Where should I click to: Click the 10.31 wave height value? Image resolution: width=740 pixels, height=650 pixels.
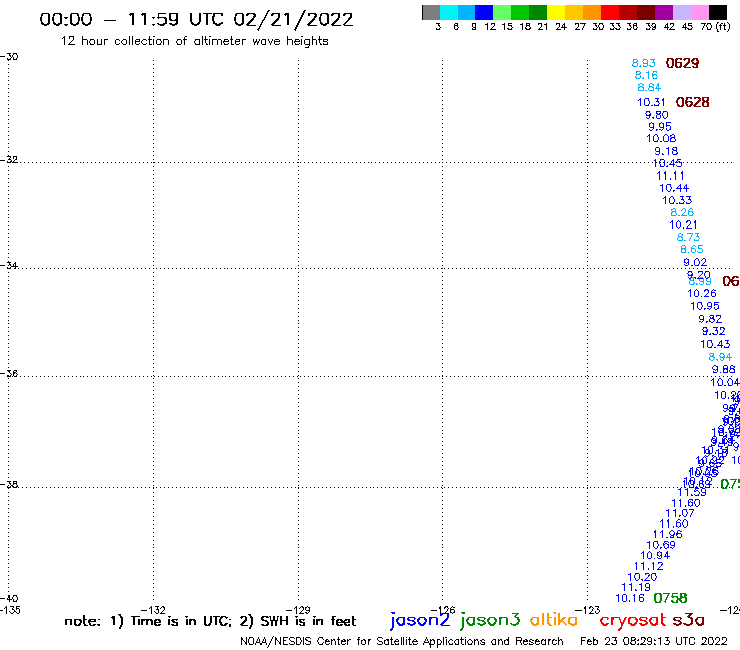click(x=651, y=102)
